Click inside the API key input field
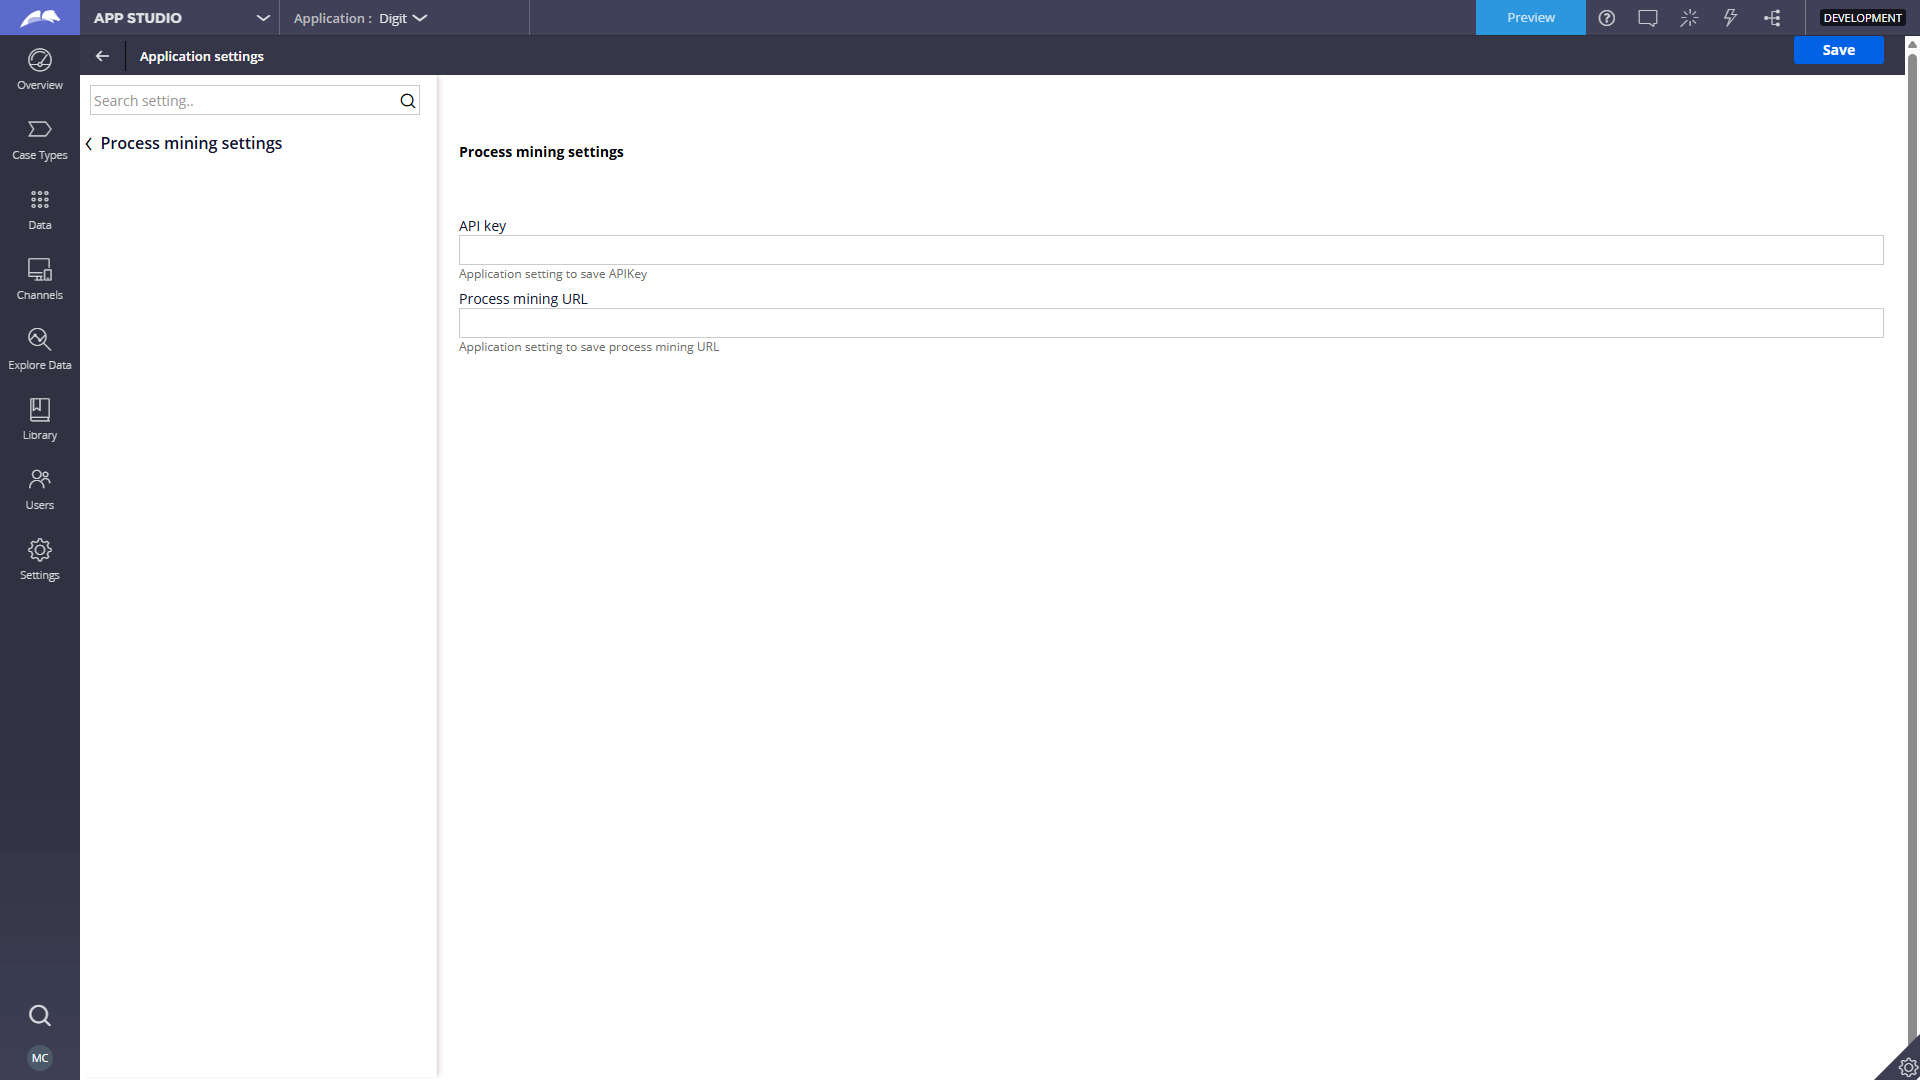The image size is (1920, 1080). [x=1170, y=249]
